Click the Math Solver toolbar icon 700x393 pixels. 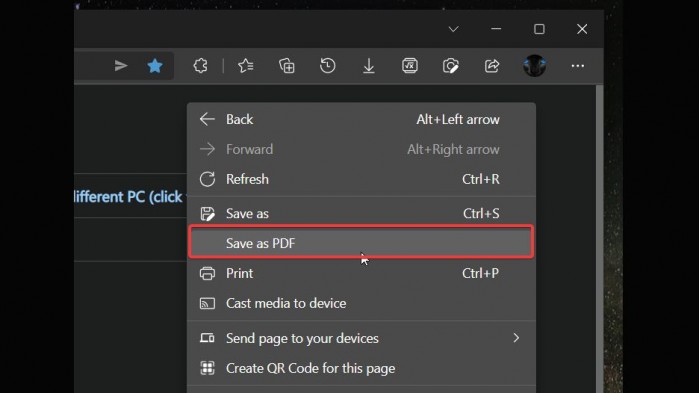click(410, 66)
